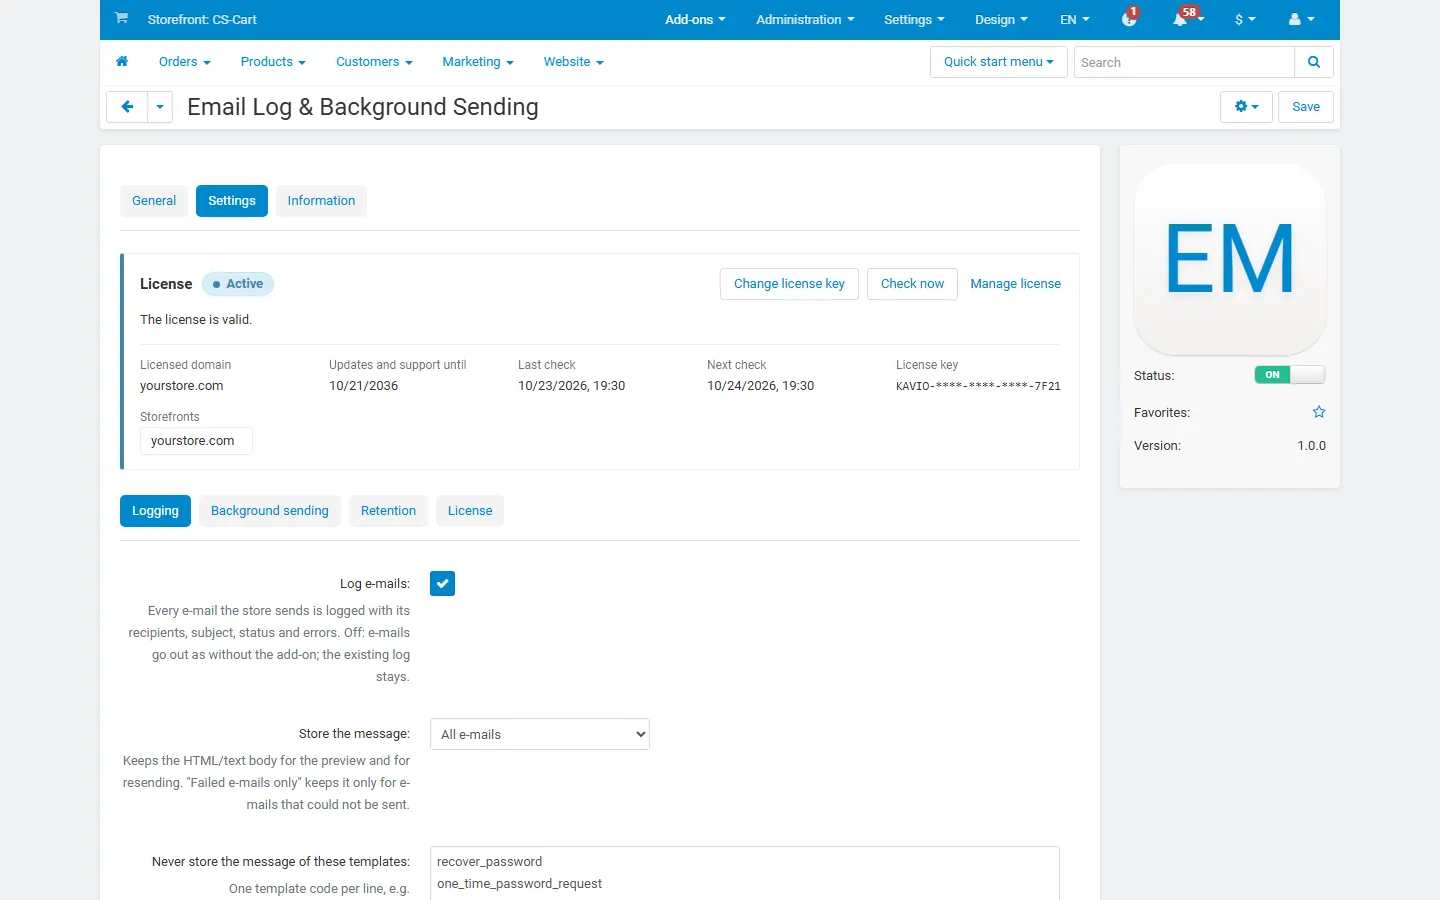The height and width of the screenshot is (900, 1440).
Task: Switch to the Information tab
Action: (321, 201)
